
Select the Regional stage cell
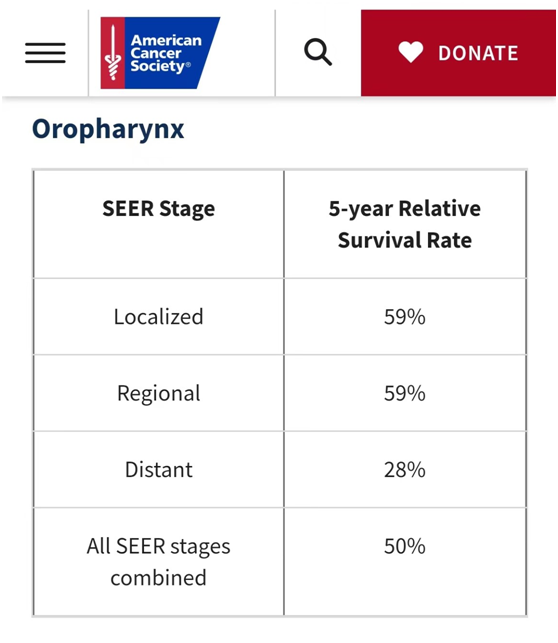point(159,393)
